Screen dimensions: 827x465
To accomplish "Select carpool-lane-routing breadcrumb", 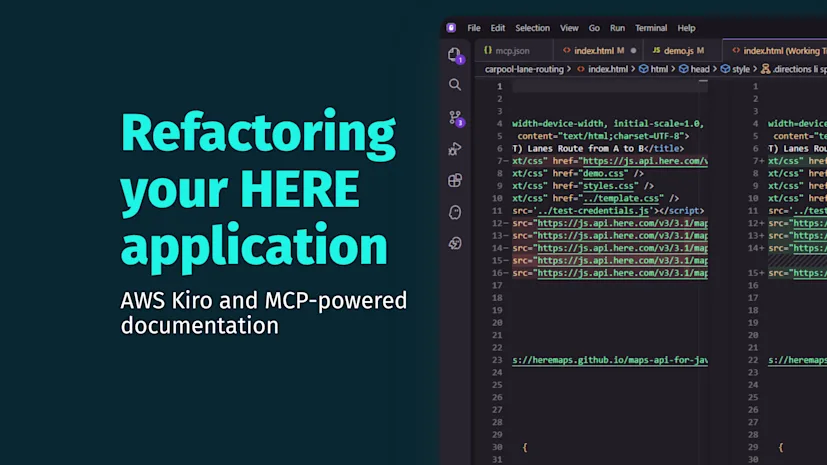I will [524, 69].
